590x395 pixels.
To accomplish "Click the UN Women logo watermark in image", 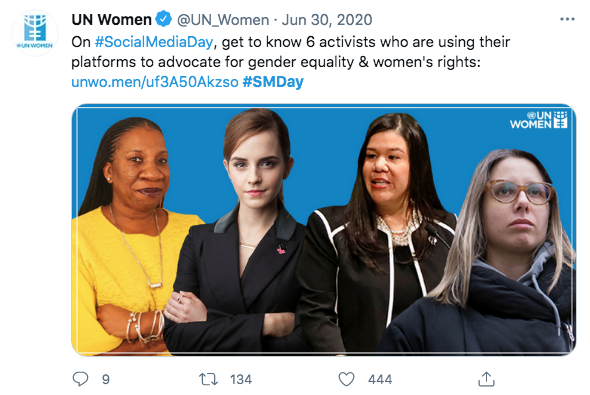I will 538,120.
